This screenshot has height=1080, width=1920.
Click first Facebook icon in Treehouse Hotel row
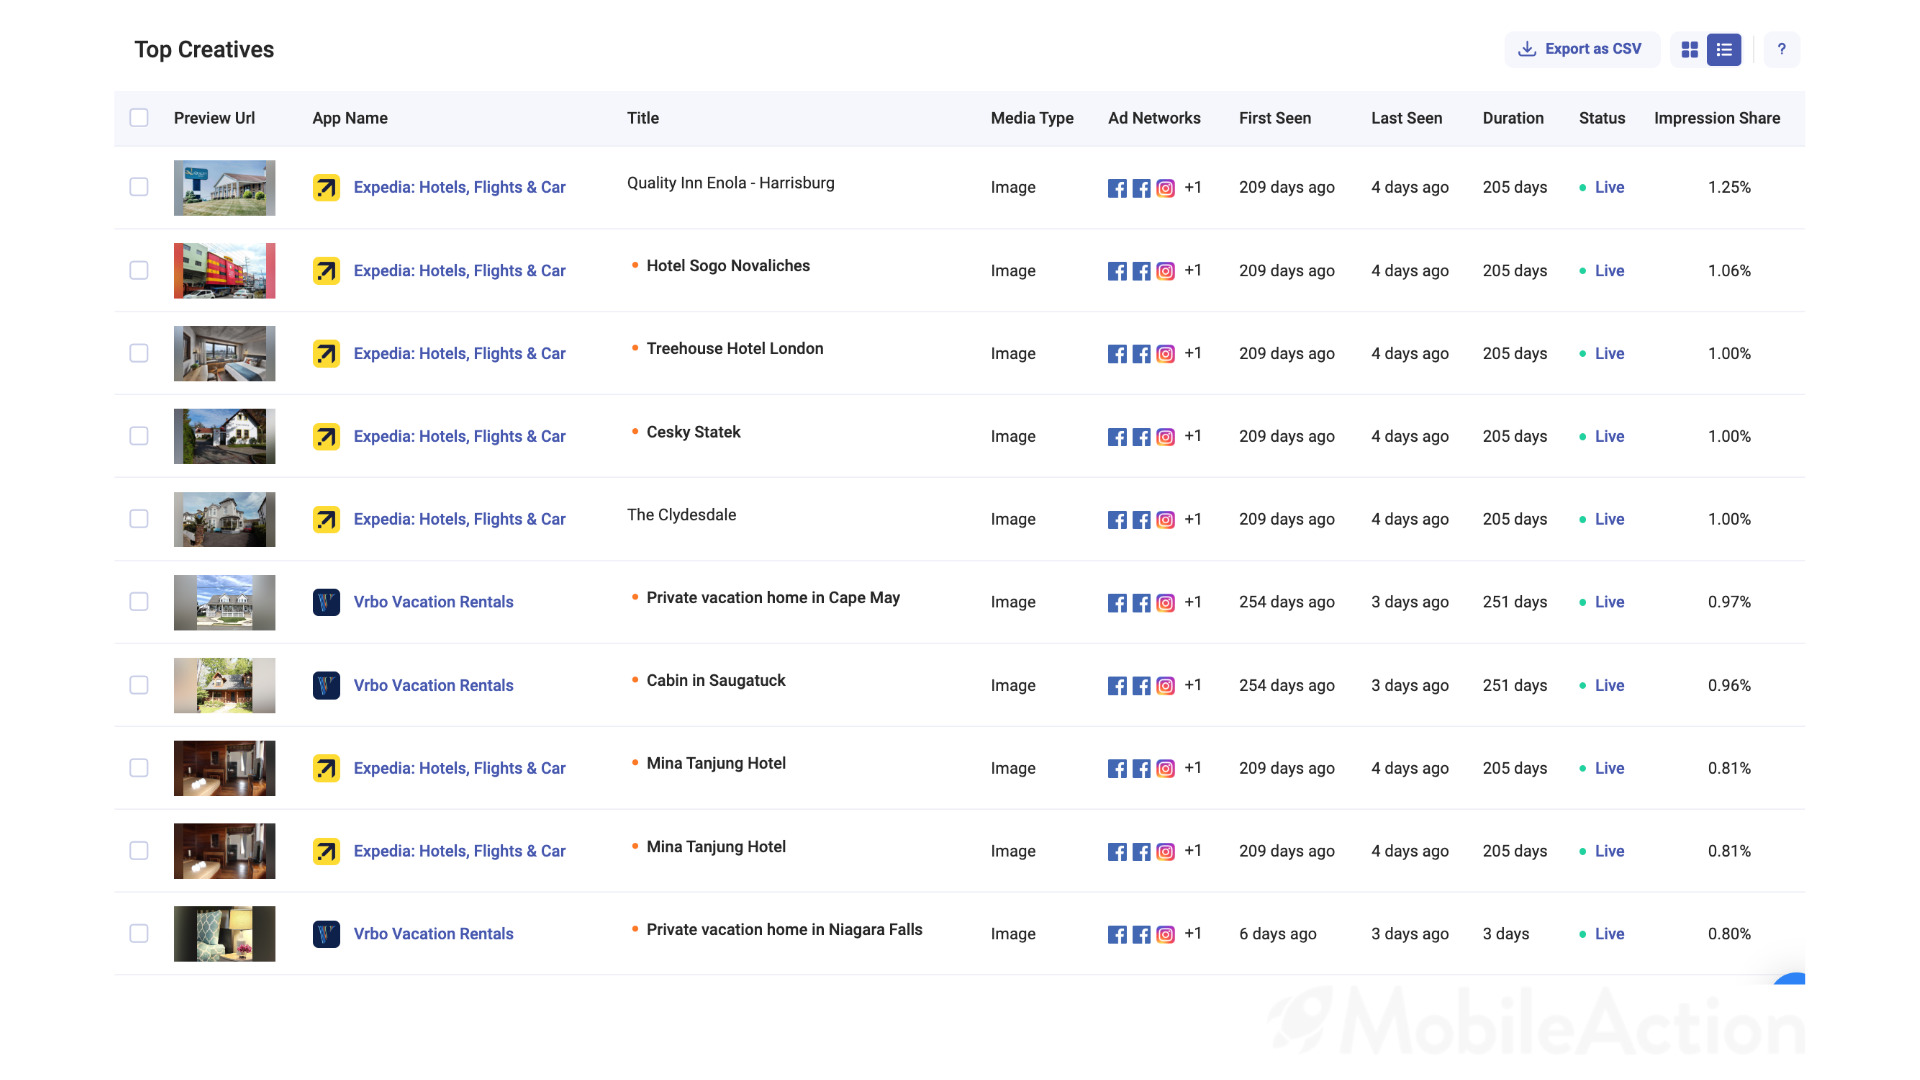pos(1117,354)
